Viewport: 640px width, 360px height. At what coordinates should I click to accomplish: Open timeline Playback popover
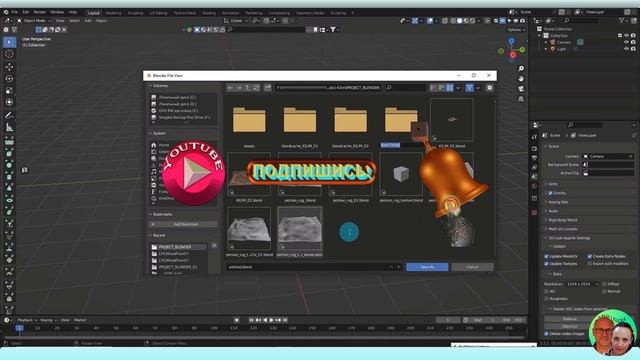[27, 320]
